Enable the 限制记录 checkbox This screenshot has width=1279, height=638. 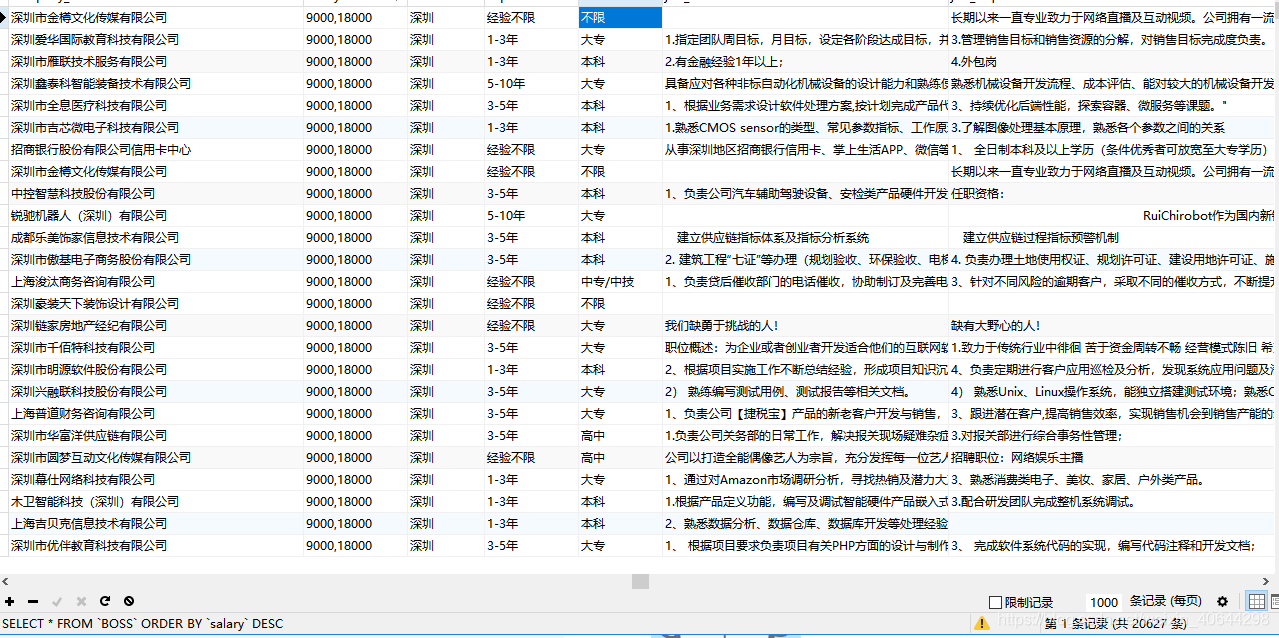[995, 602]
